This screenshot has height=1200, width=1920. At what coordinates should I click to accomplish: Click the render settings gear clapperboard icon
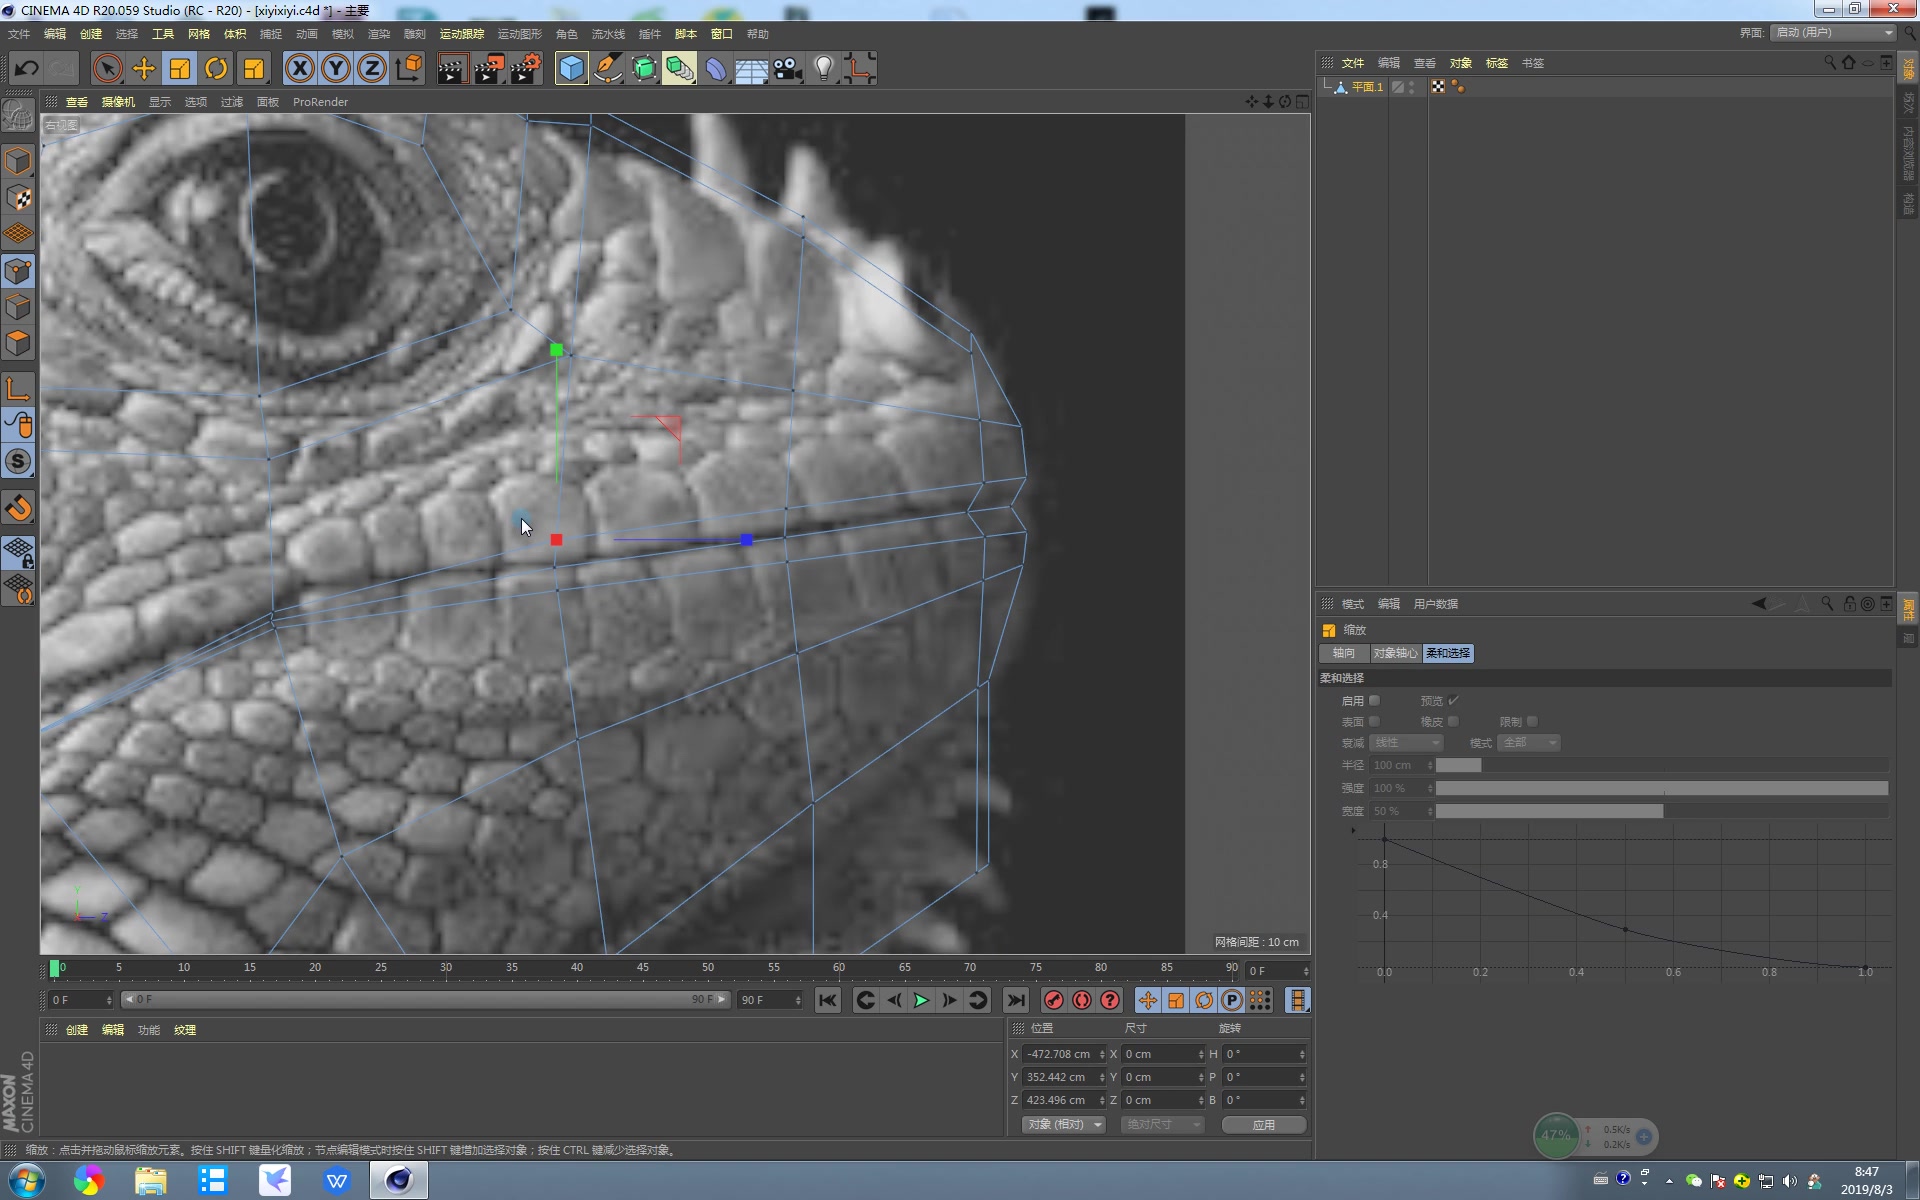pyautogui.click(x=526, y=68)
